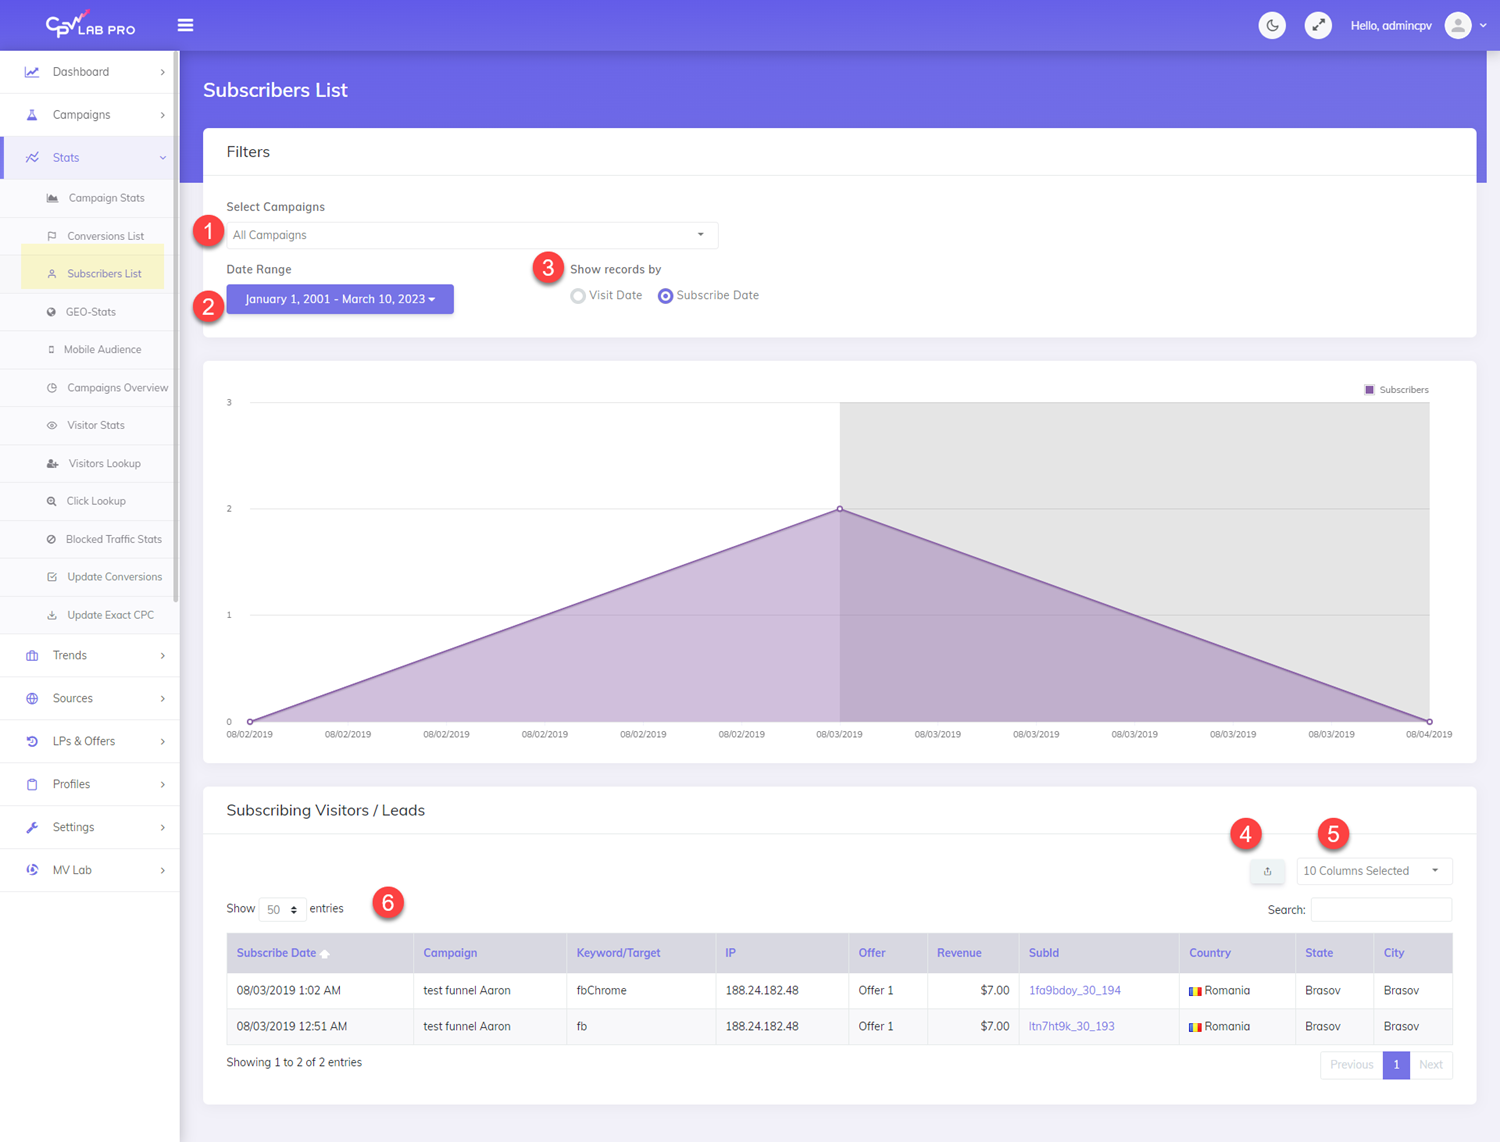The width and height of the screenshot is (1500, 1142).
Task: Select the Subscribe Date radio button
Action: click(665, 296)
